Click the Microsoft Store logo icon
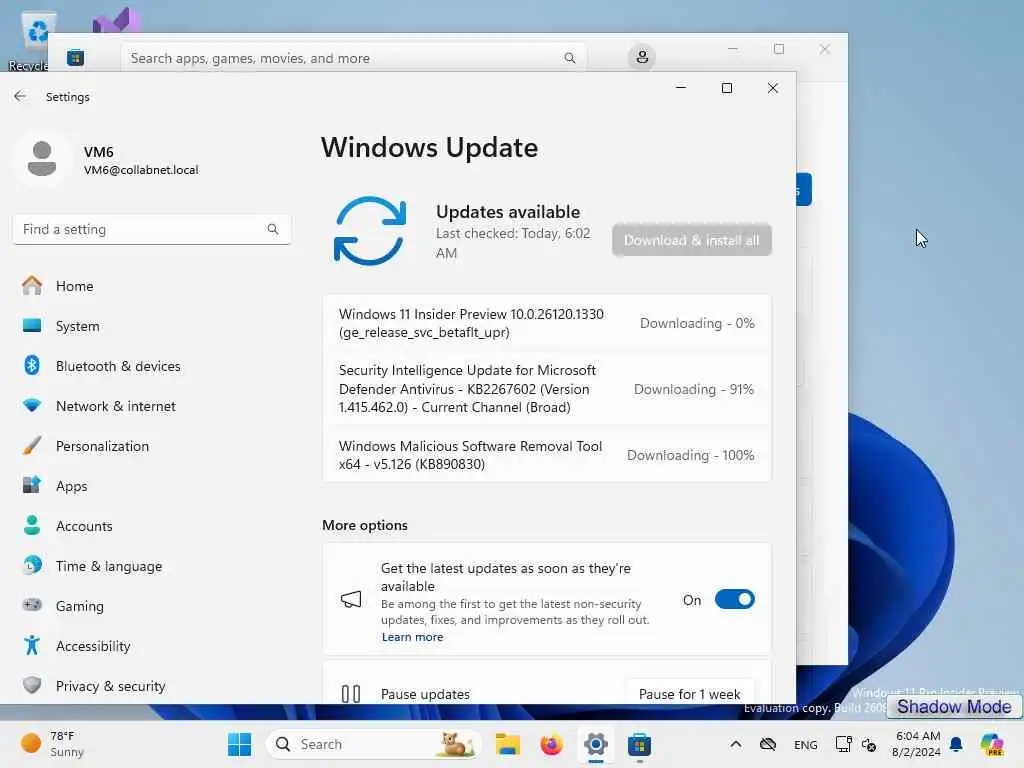 coord(76,57)
